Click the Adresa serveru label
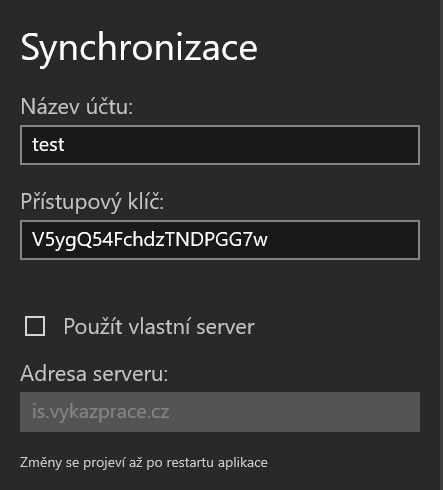This screenshot has height=490, width=443. point(94,373)
